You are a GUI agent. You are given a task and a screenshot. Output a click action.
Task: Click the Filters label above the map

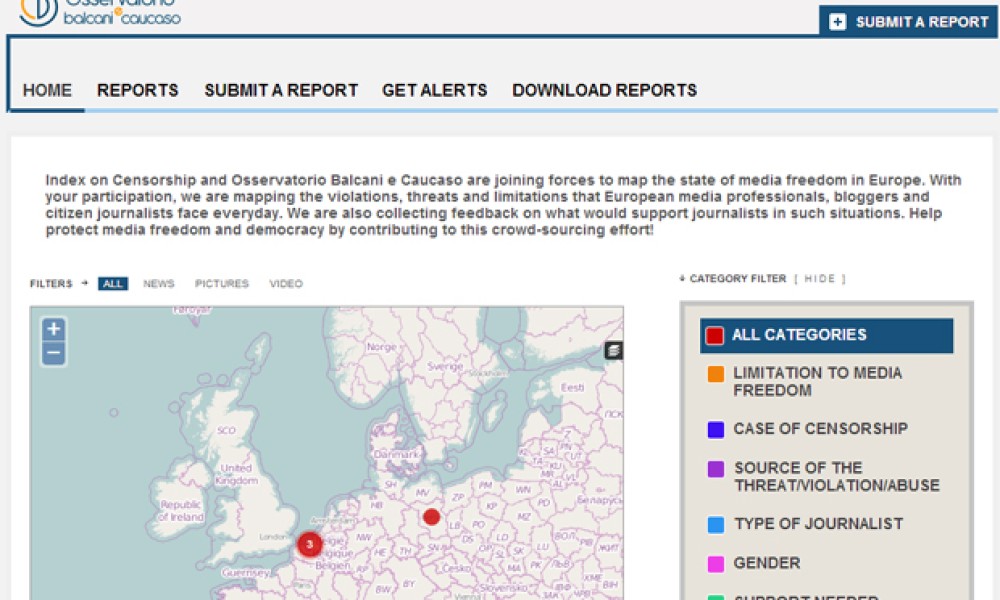(x=51, y=284)
